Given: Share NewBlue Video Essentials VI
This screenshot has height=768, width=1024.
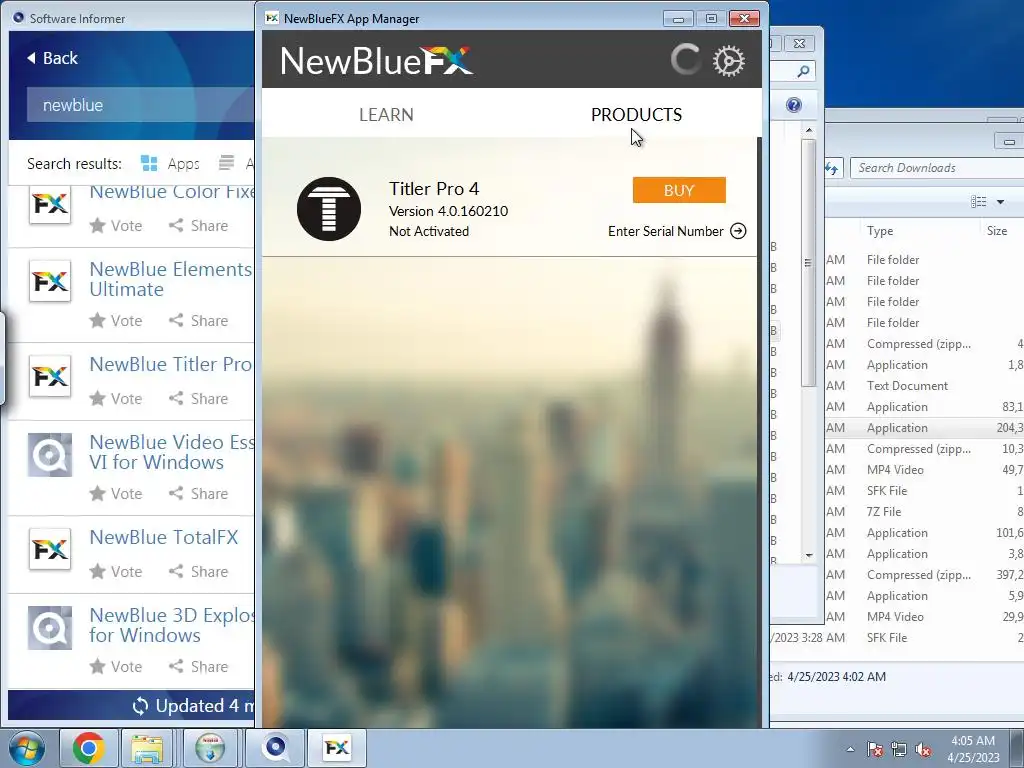Looking at the screenshot, I should point(199,494).
